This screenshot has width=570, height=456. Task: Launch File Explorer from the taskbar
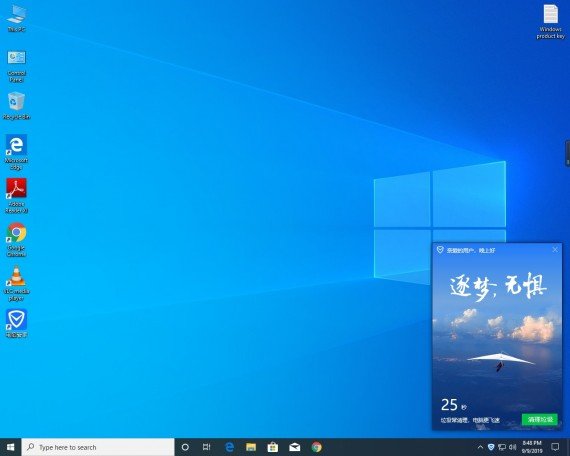click(x=251, y=447)
